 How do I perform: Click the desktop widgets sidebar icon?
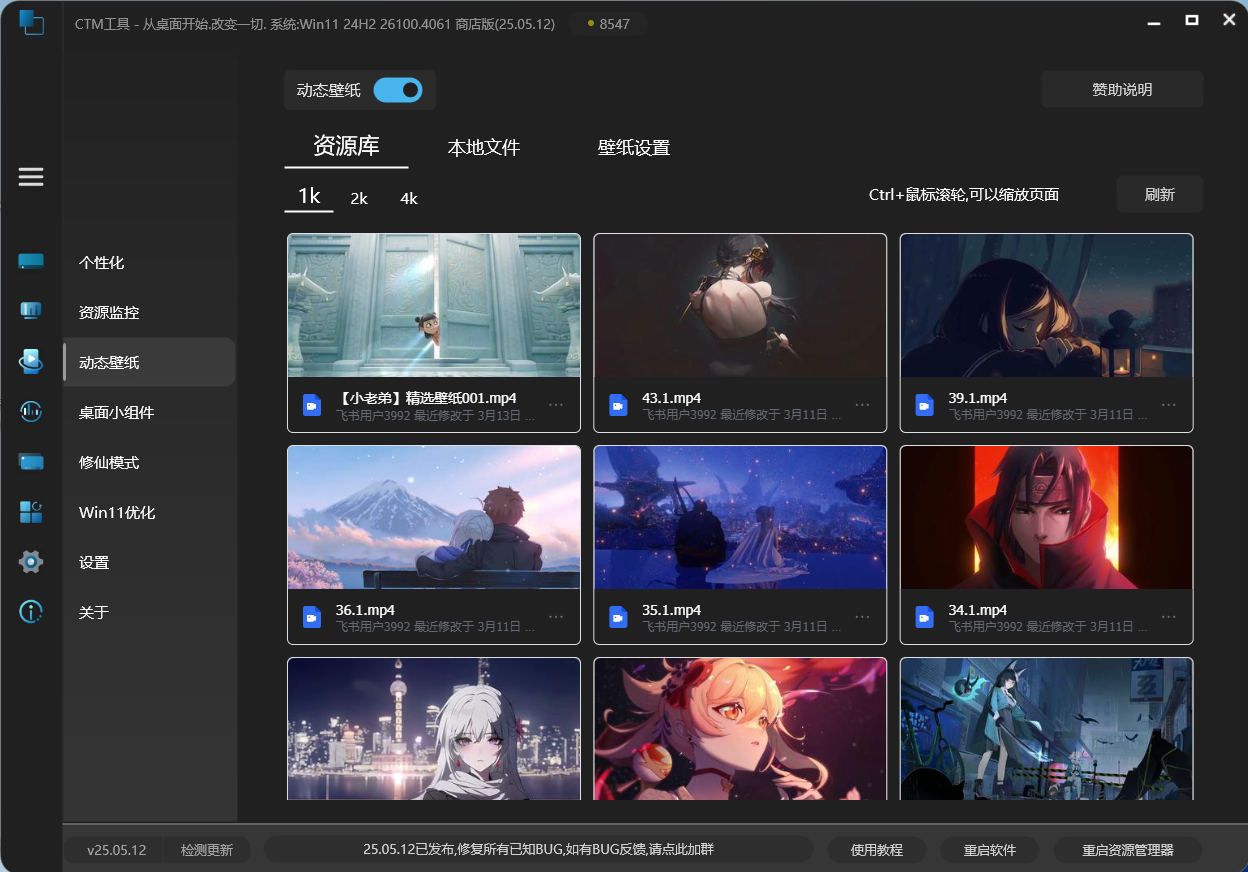pyautogui.click(x=31, y=411)
